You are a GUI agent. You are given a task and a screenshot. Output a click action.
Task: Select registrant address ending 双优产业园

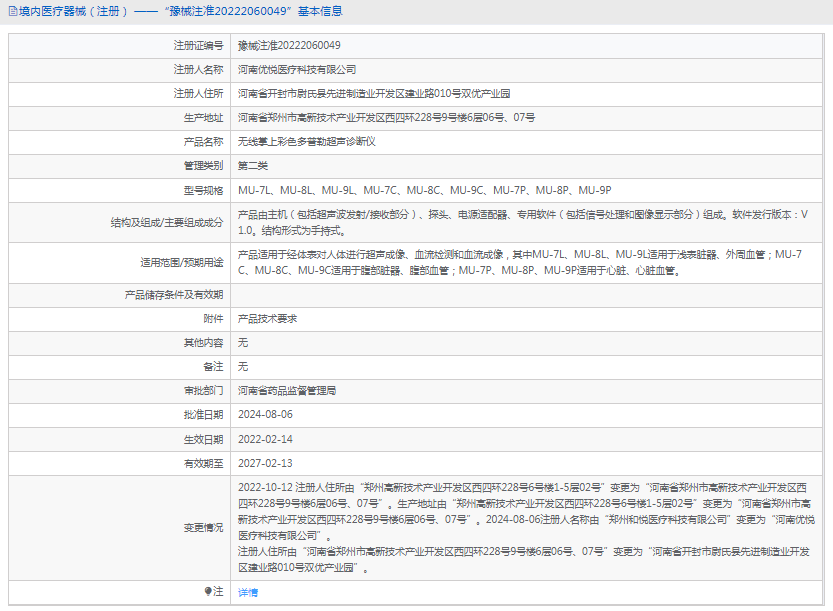point(374,94)
